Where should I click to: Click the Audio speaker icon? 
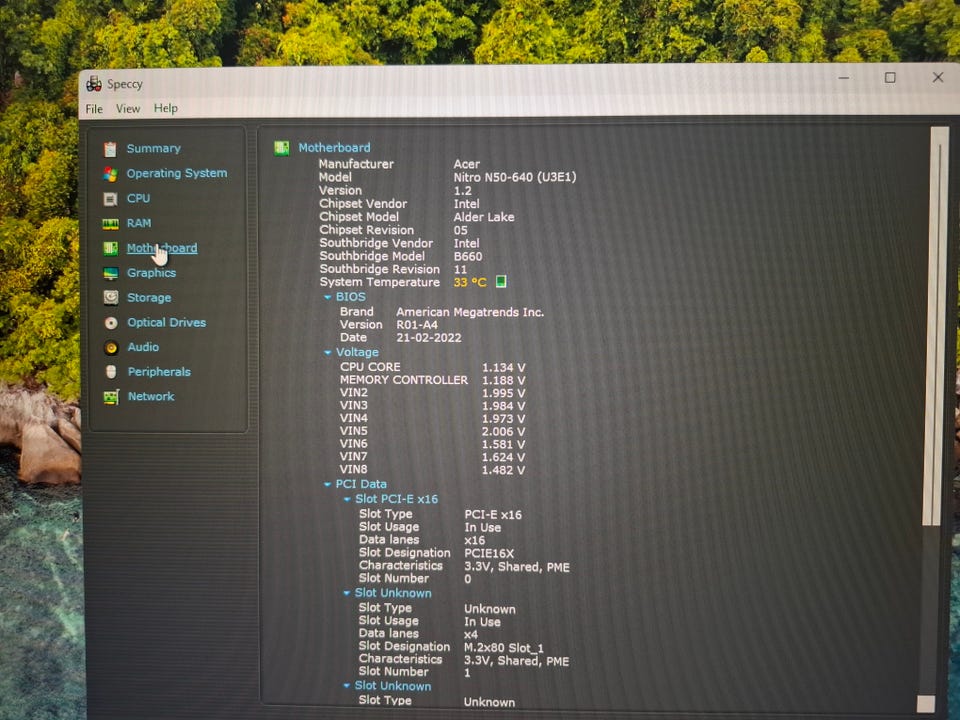[x=110, y=348]
